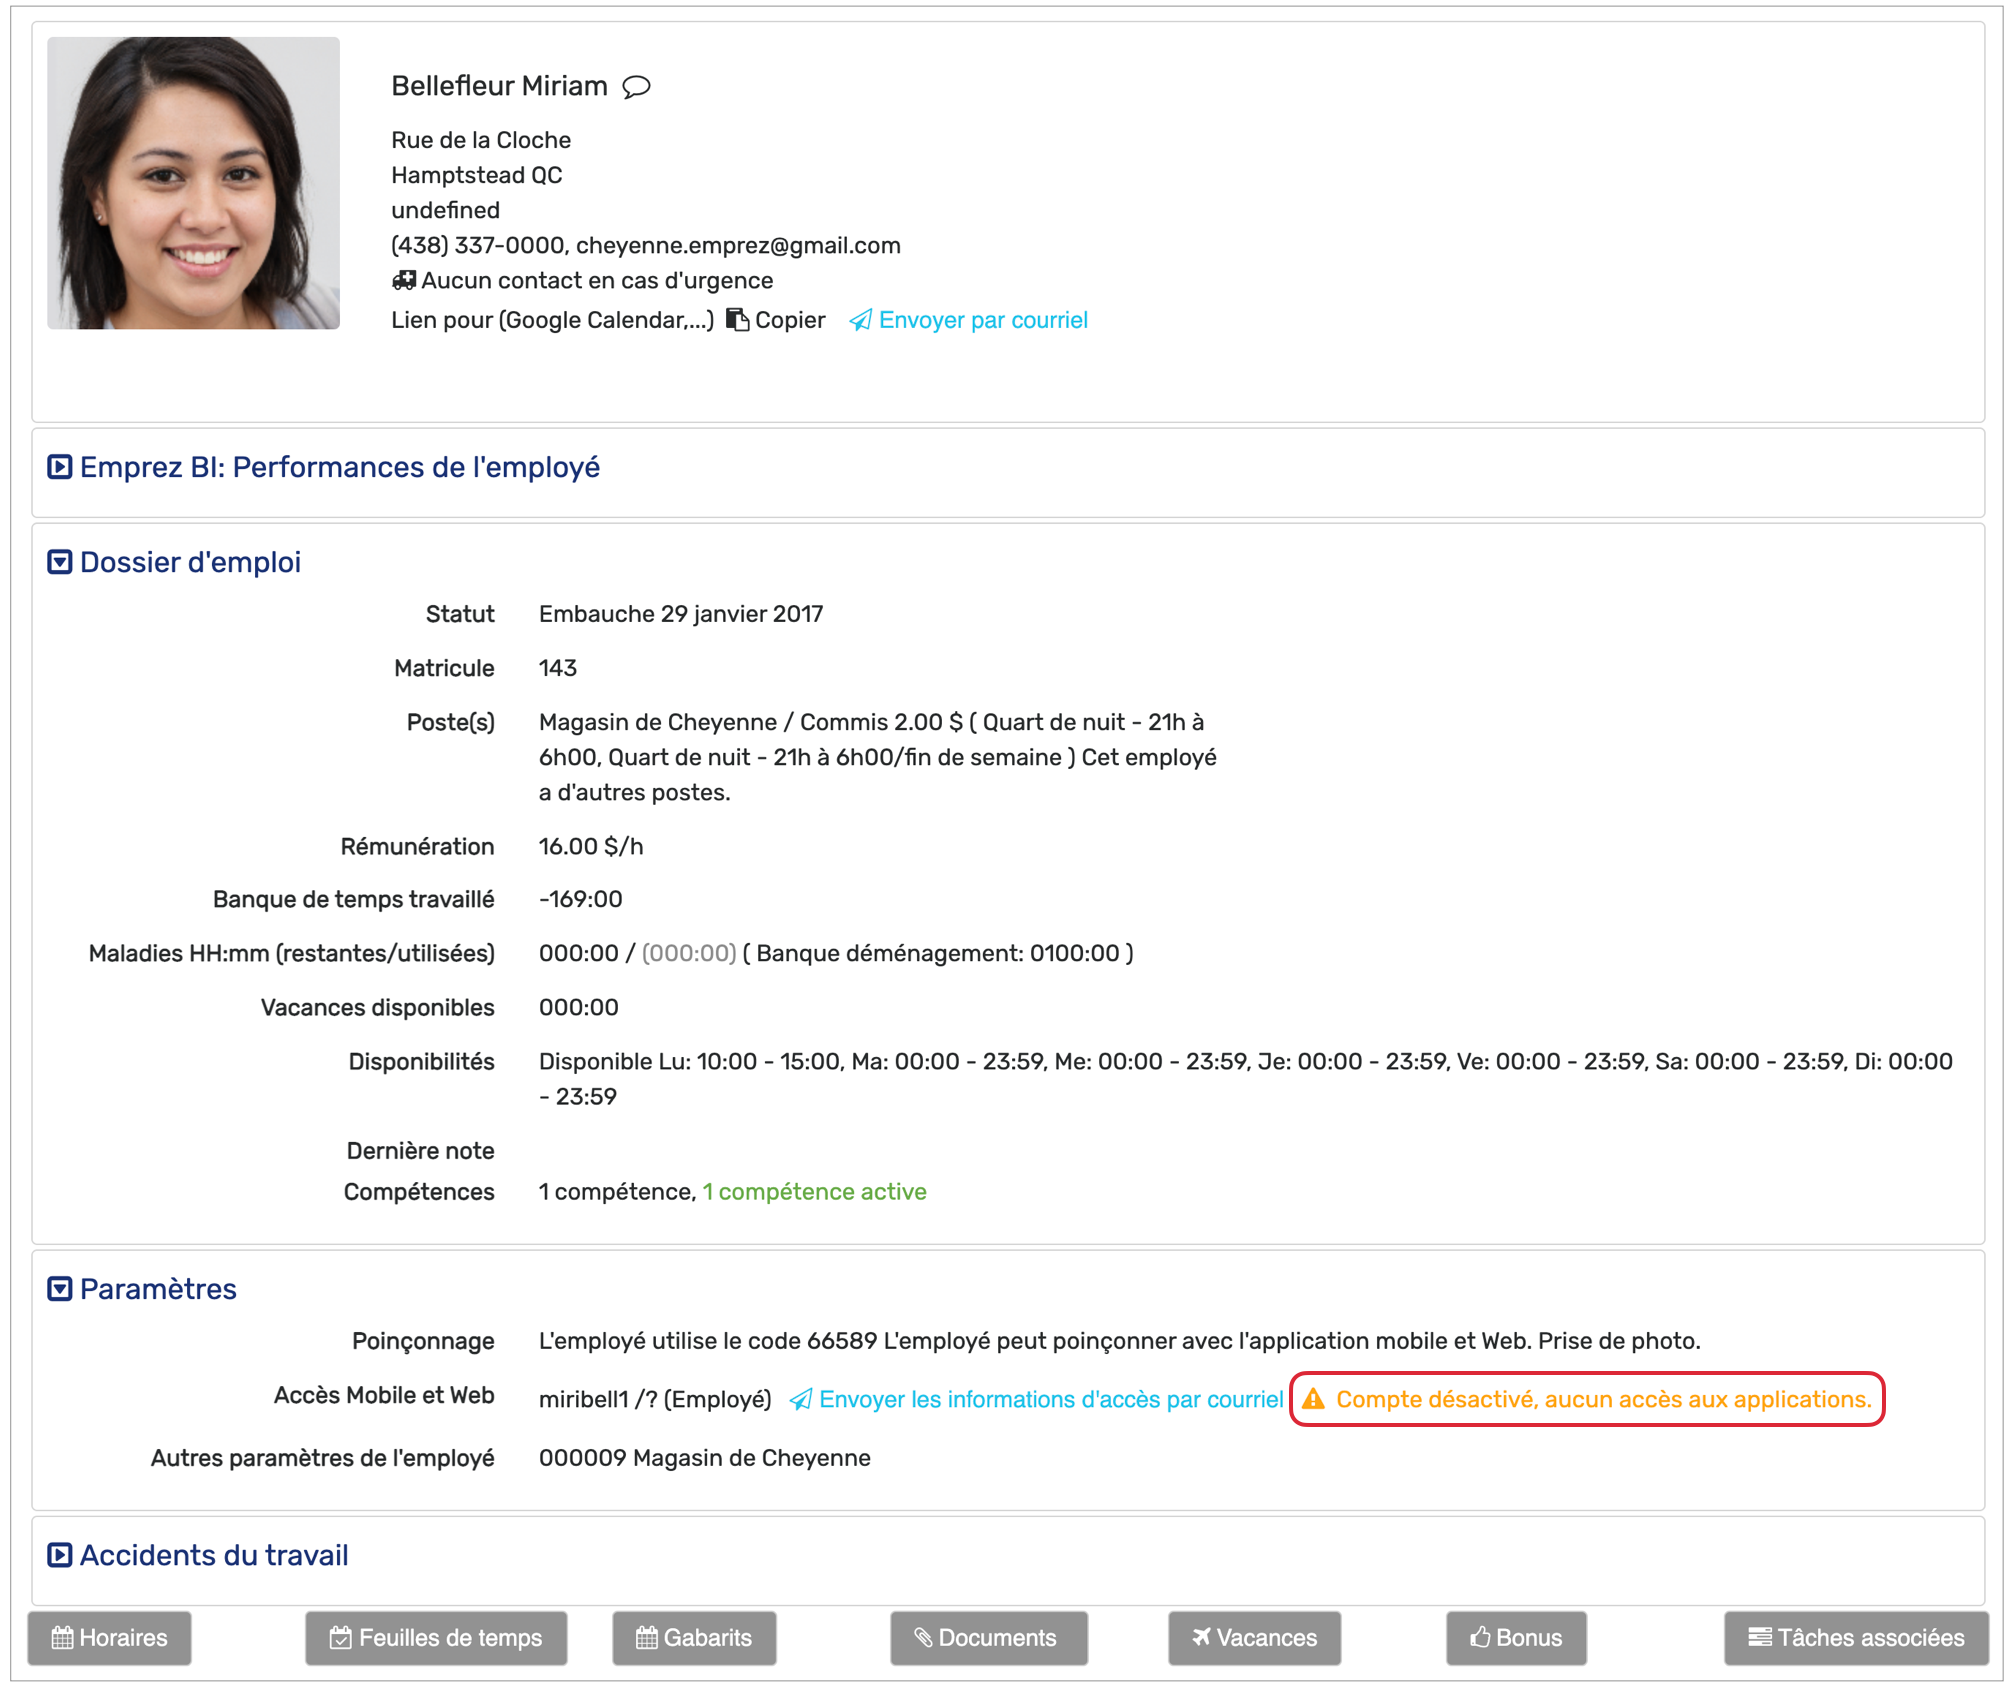Open Feuilles de temps
The image size is (2014, 1688).
(436, 1637)
